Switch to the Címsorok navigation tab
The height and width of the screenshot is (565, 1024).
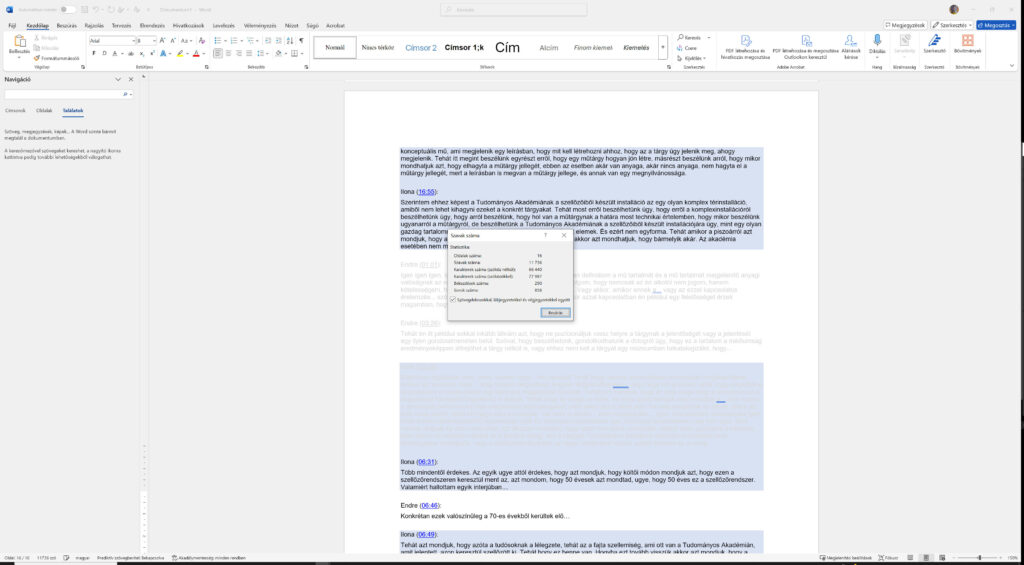tap(16, 110)
